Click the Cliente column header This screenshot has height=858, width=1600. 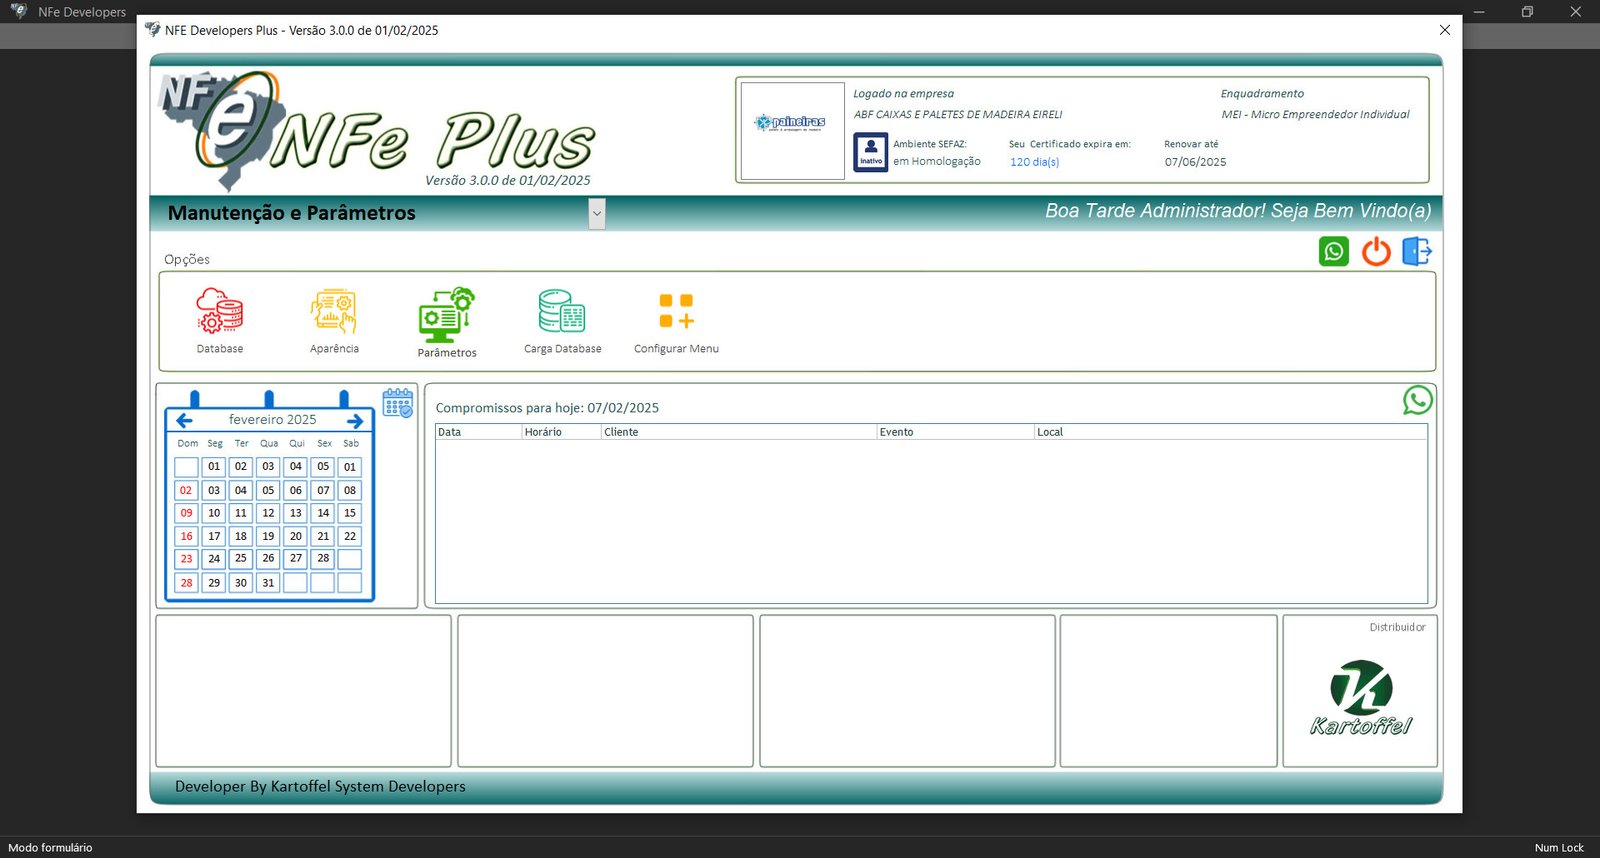(x=738, y=432)
